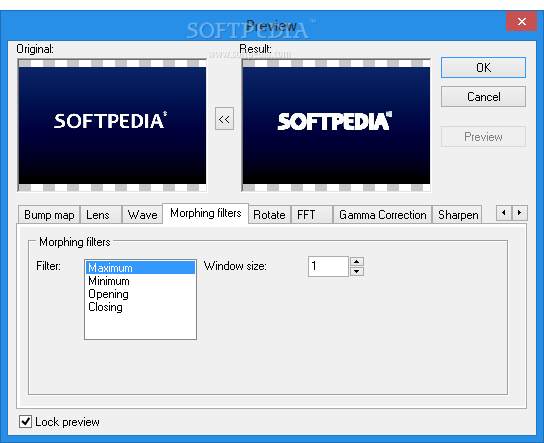The width and height of the screenshot is (544, 443).
Task: Choose the Opening filter
Action: [140, 294]
